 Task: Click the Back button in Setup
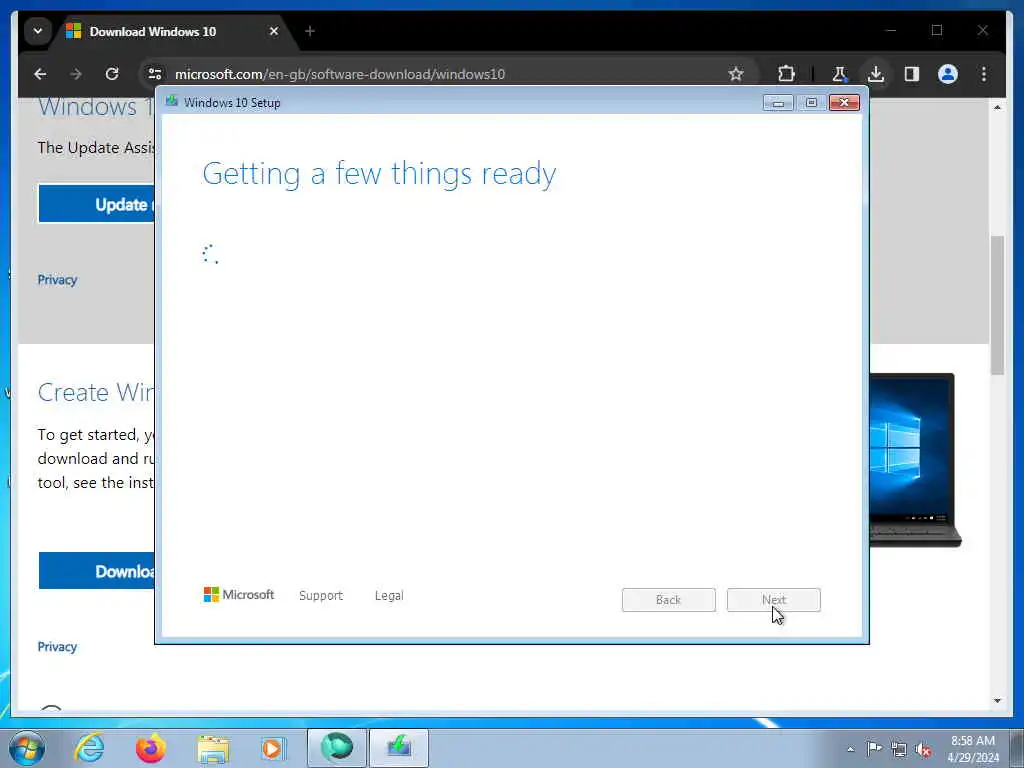(669, 600)
